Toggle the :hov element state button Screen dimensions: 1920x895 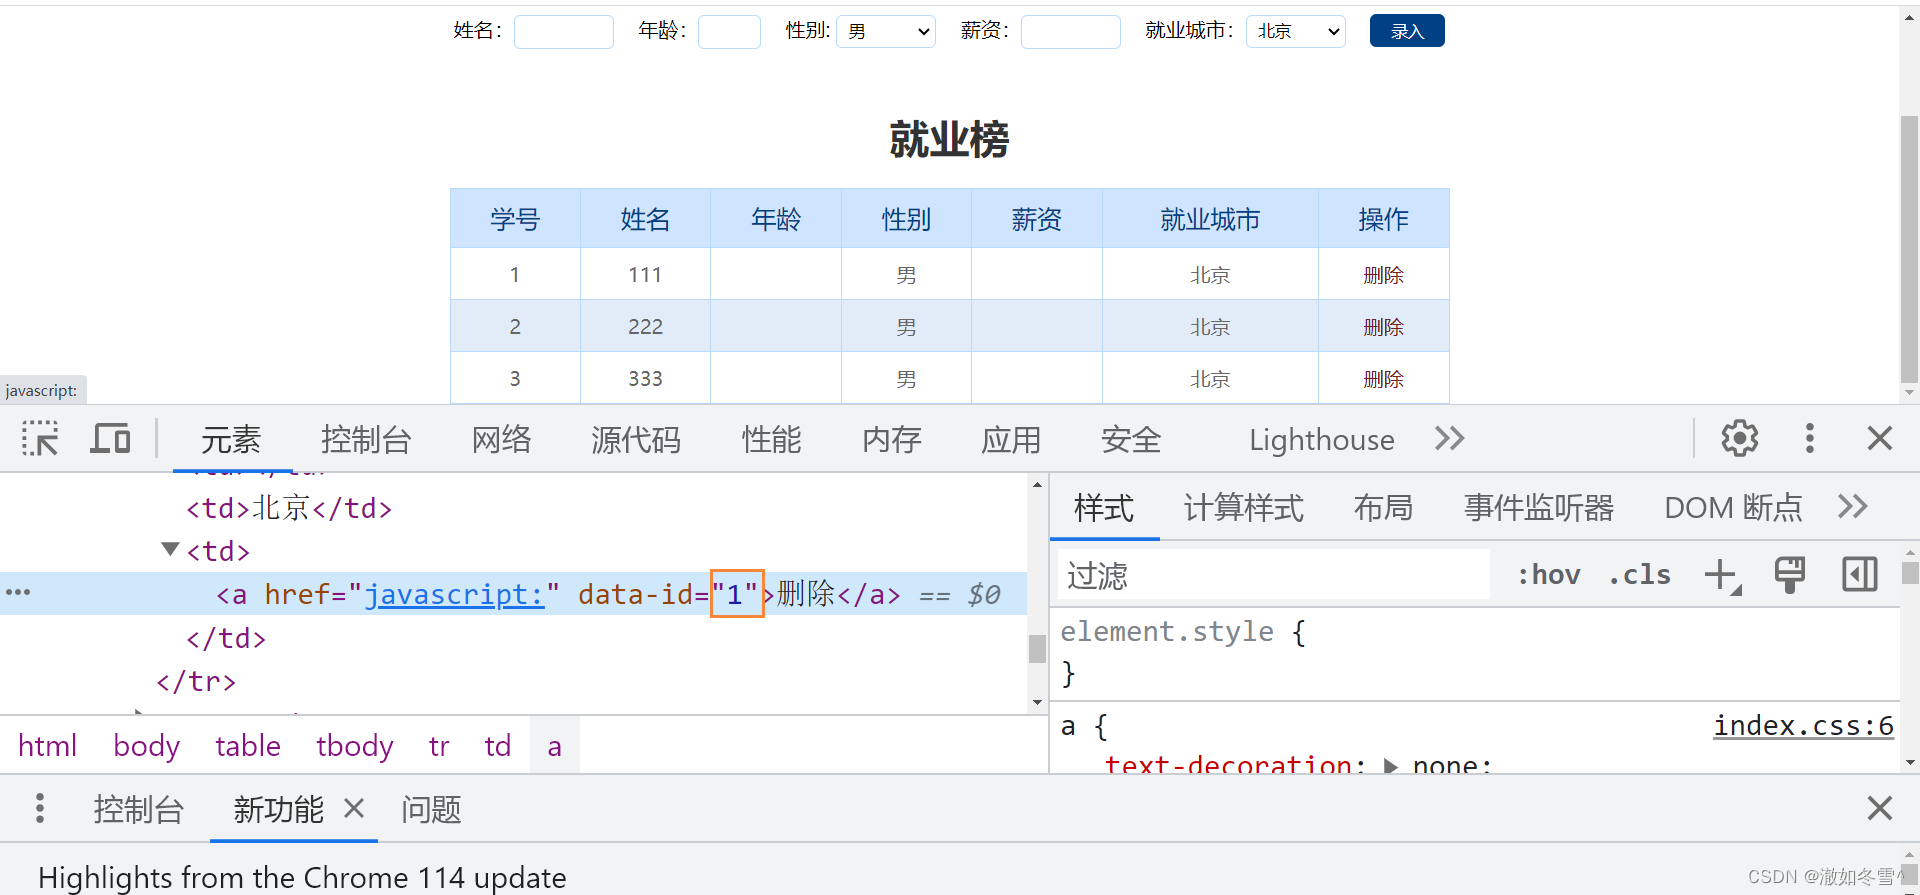[x=1548, y=575]
